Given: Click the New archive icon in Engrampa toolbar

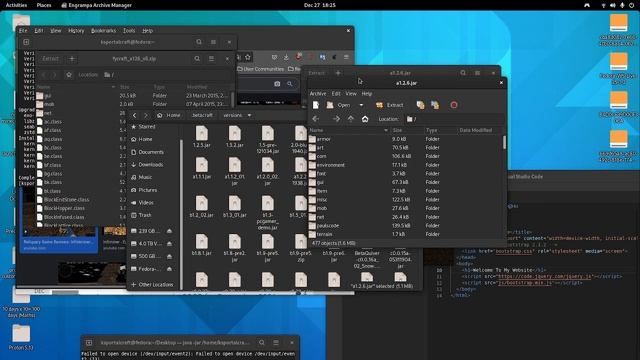Looking at the screenshot, I should [x=316, y=105].
